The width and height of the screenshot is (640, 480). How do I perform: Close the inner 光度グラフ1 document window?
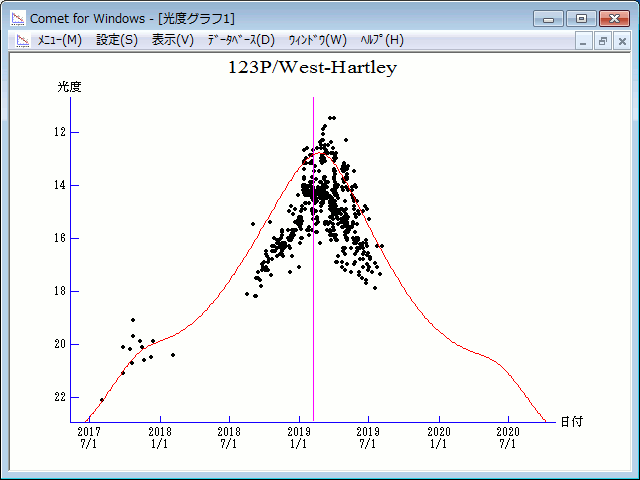[x=622, y=41]
